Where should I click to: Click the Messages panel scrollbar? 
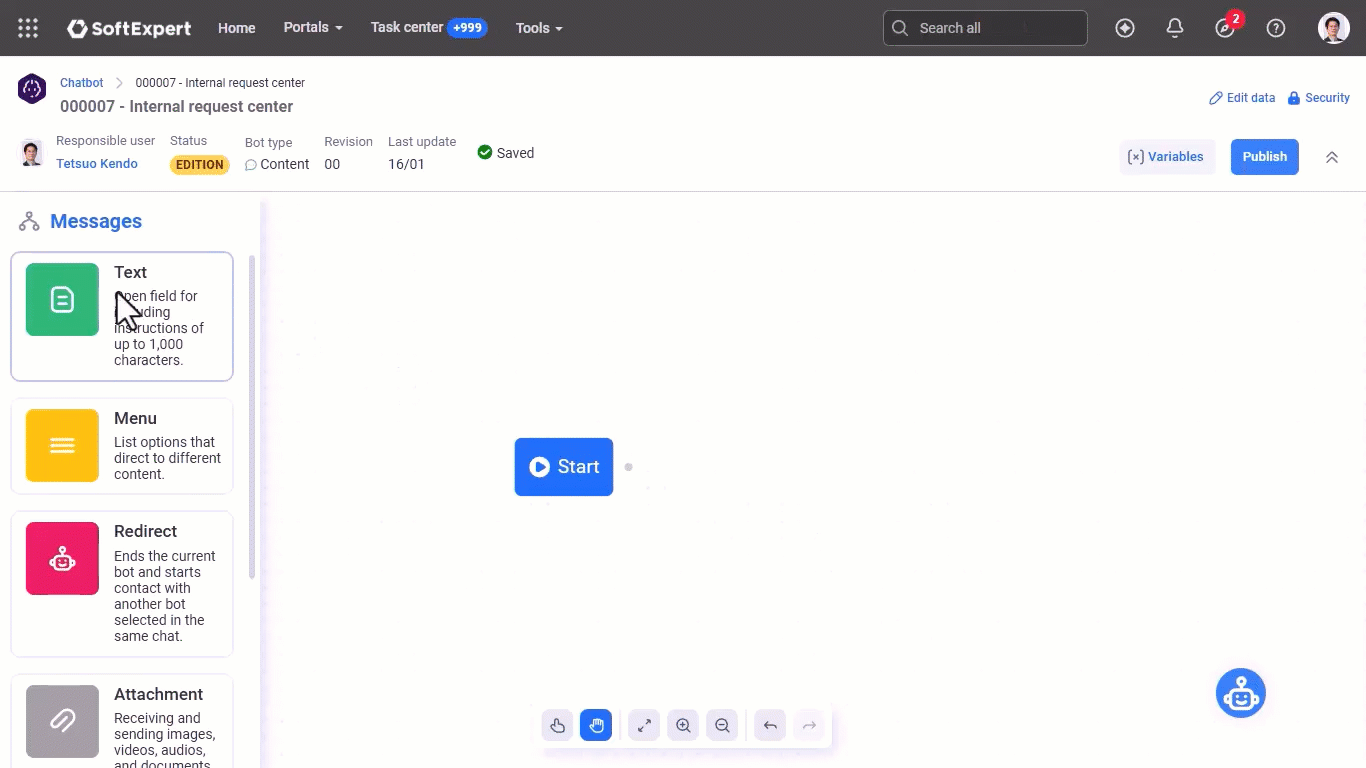tap(252, 417)
